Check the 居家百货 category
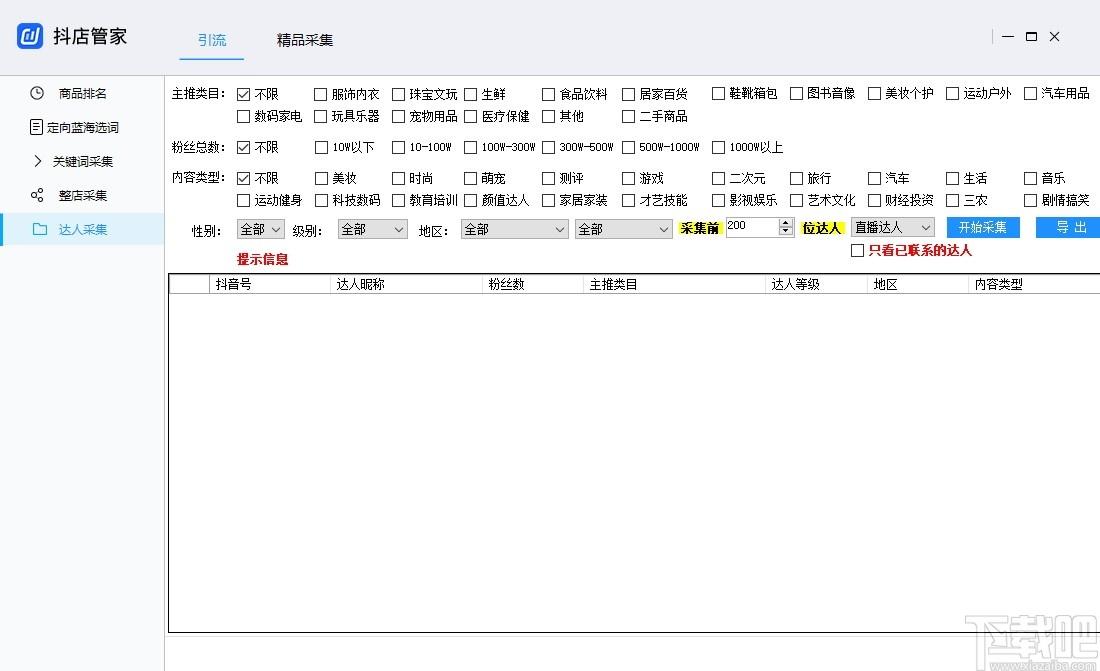The height and width of the screenshot is (671, 1100). tap(629, 94)
